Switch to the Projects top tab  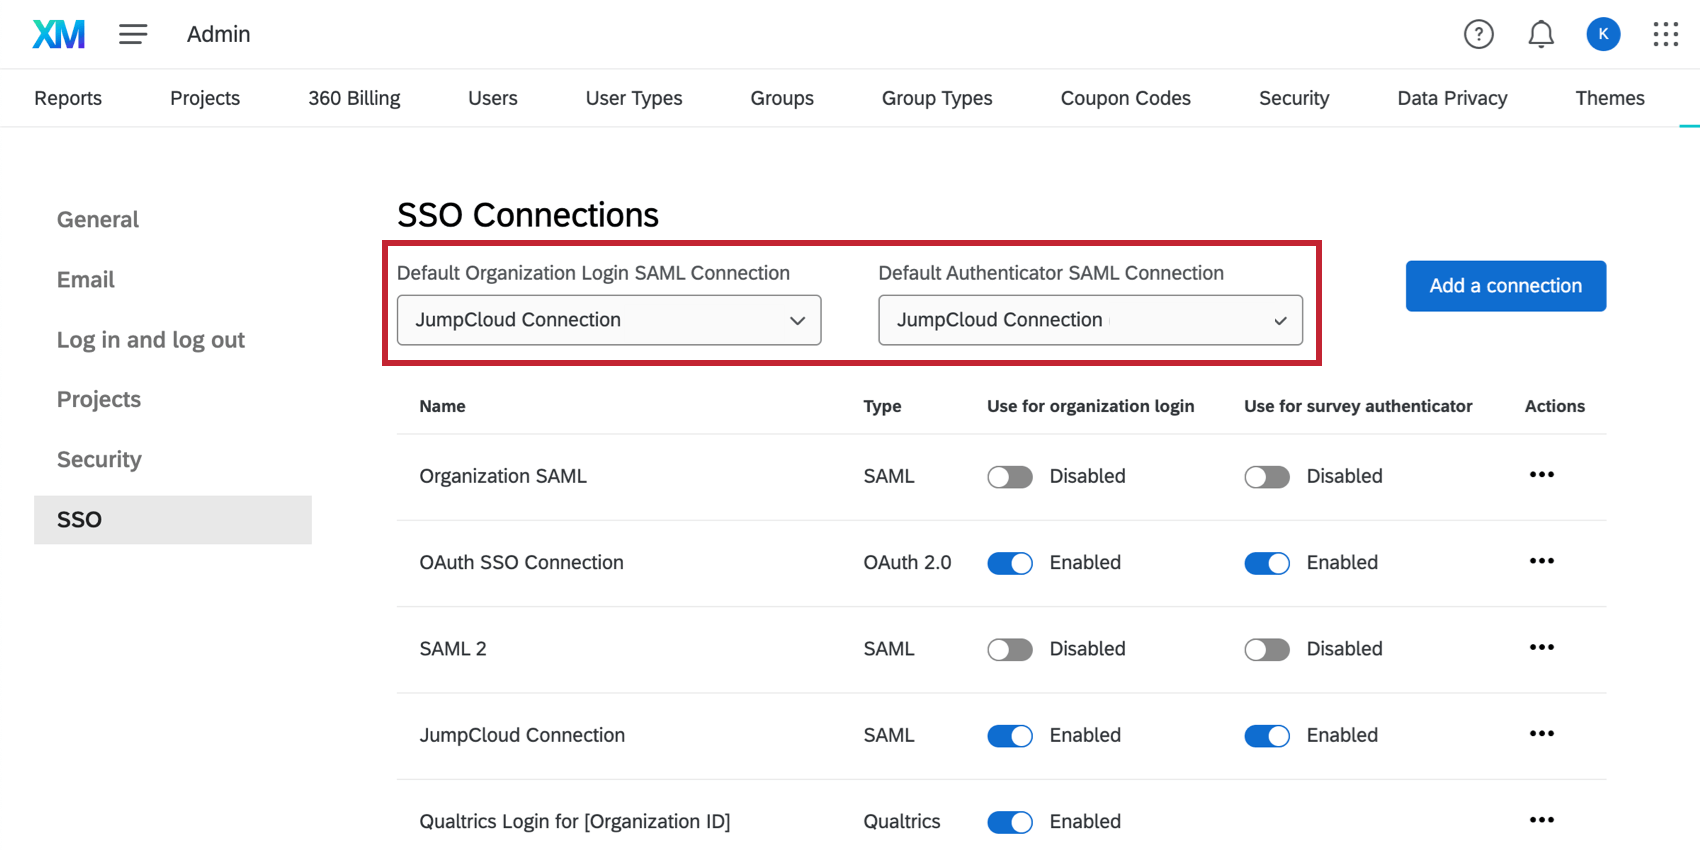[x=205, y=98]
